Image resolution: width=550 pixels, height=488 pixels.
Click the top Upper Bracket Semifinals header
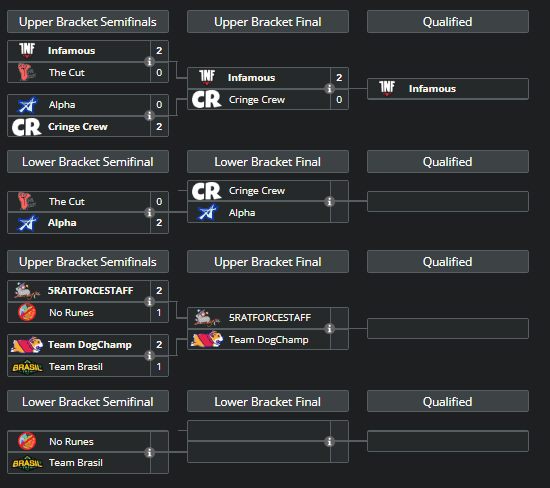[x=88, y=22]
